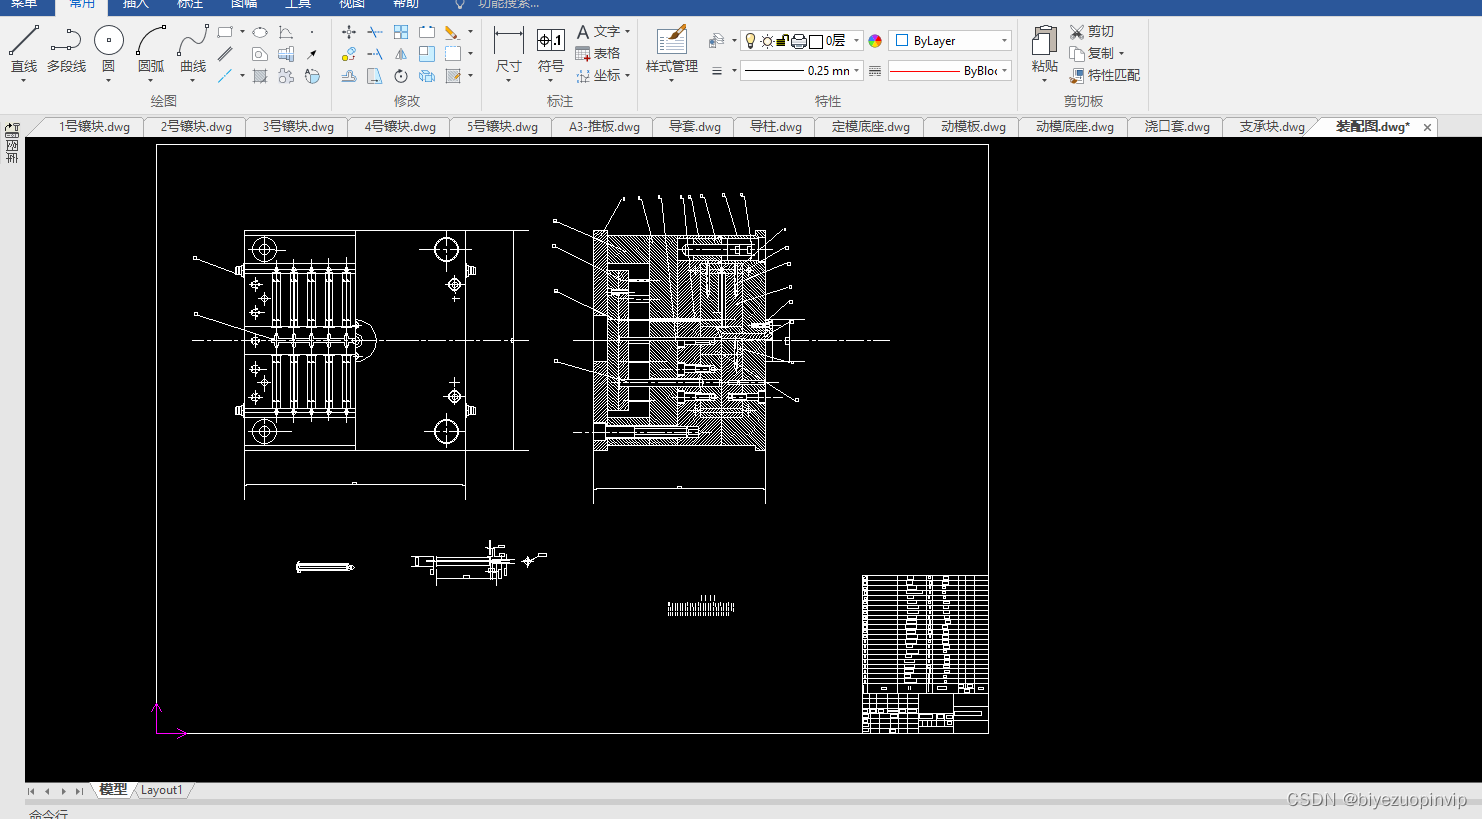Expand the 复制 dropdown arrow
This screenshot has height=819, width=1482.
coord(1121,54)
